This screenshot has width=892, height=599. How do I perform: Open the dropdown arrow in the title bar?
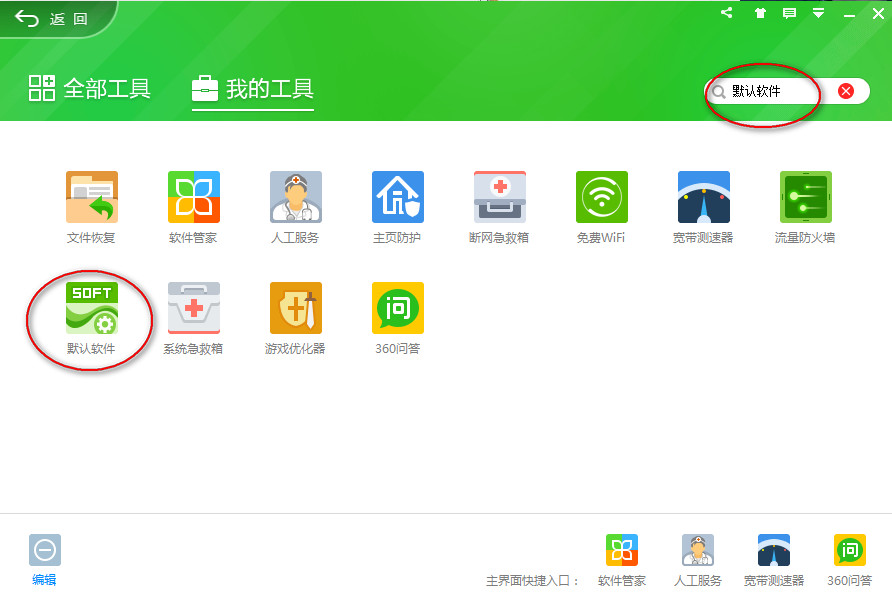[x=818, y=13]
